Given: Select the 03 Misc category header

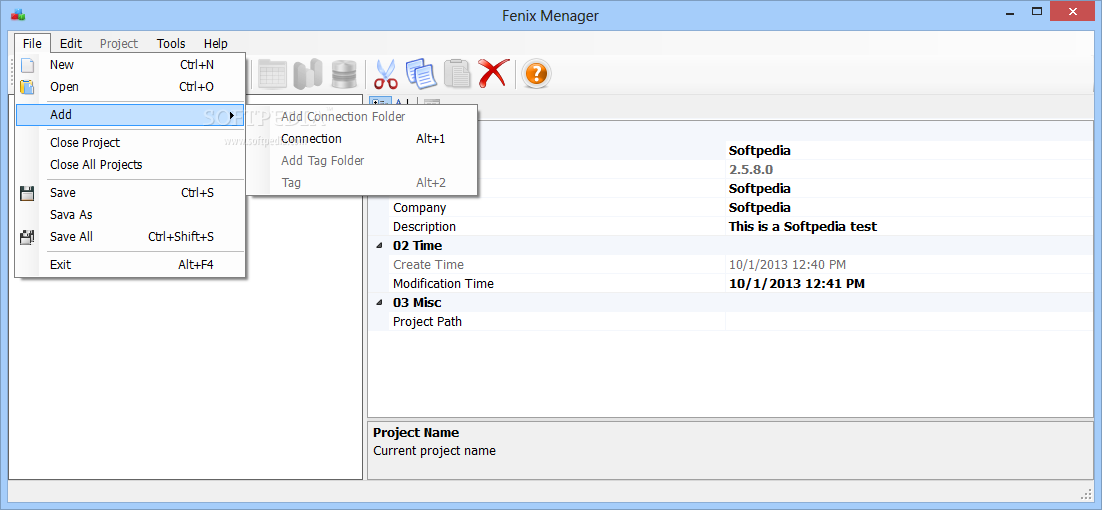Looking at the screenshot, I should click(417, 303).
